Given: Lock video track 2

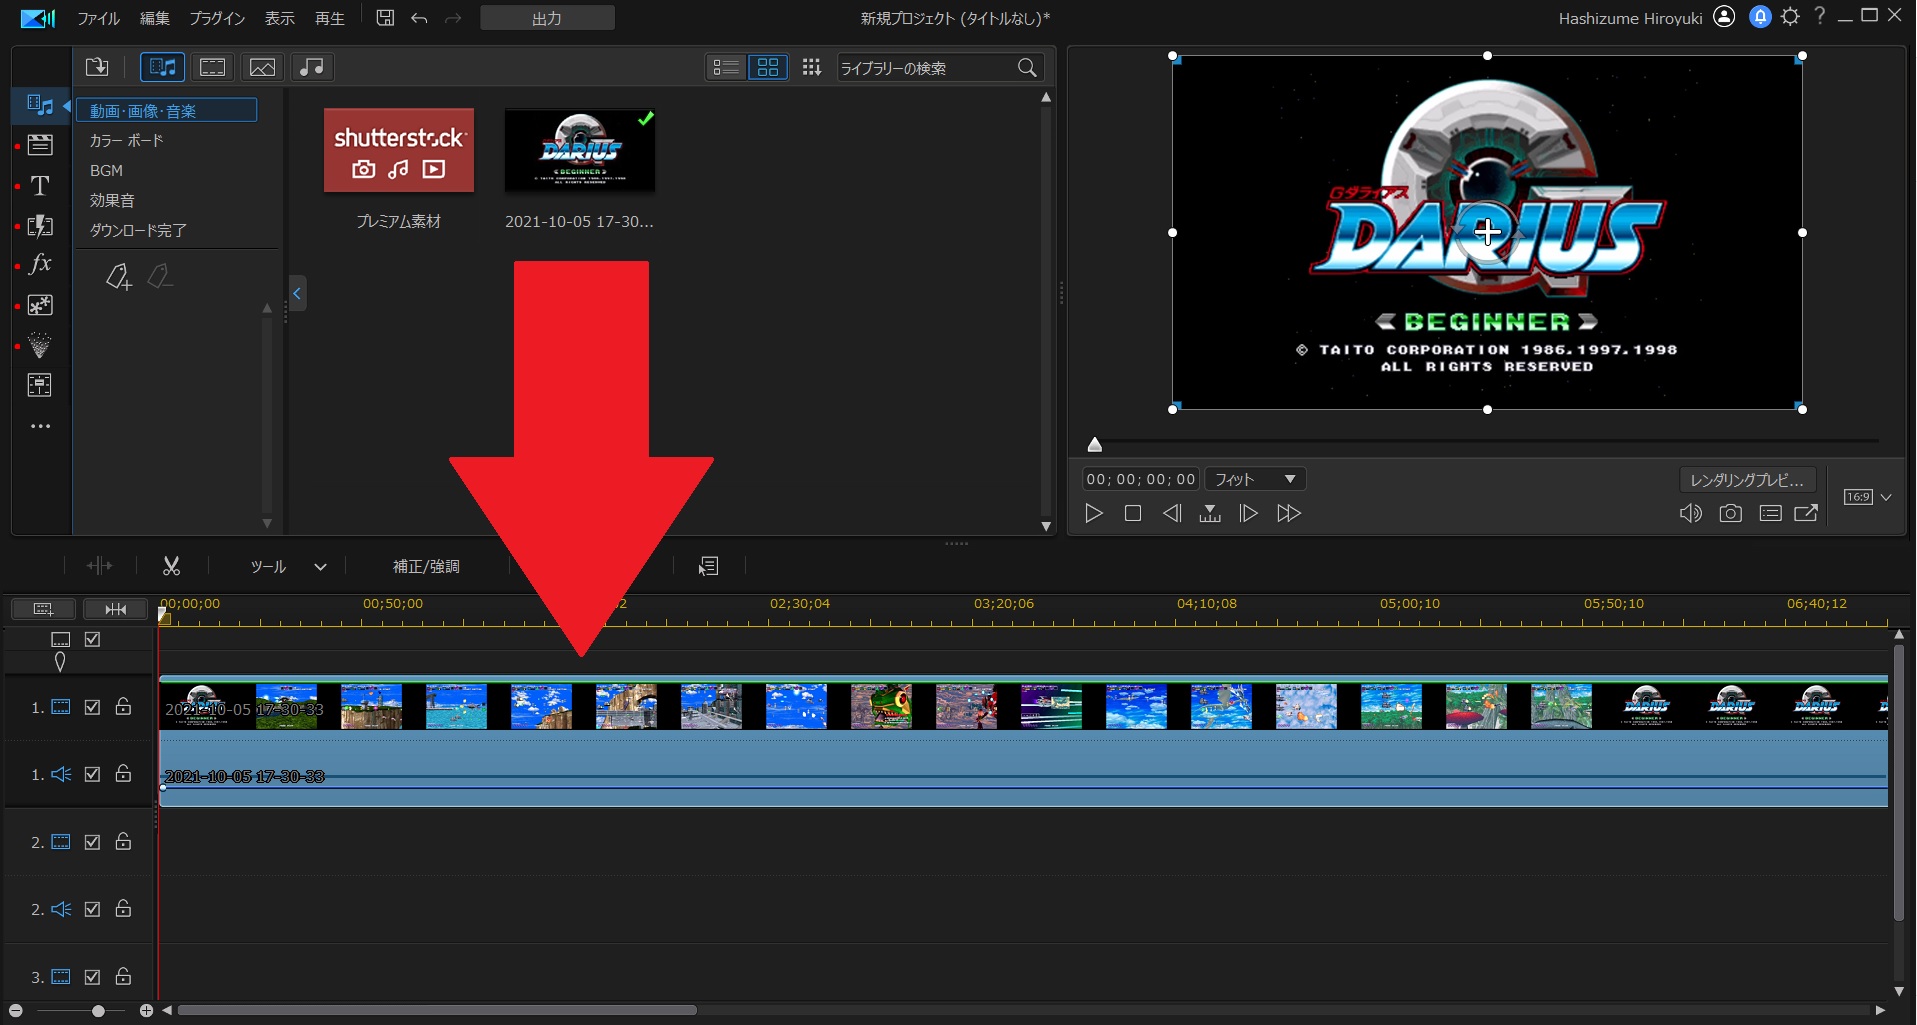Looking at the screenshot, I should tap(123, 842).
